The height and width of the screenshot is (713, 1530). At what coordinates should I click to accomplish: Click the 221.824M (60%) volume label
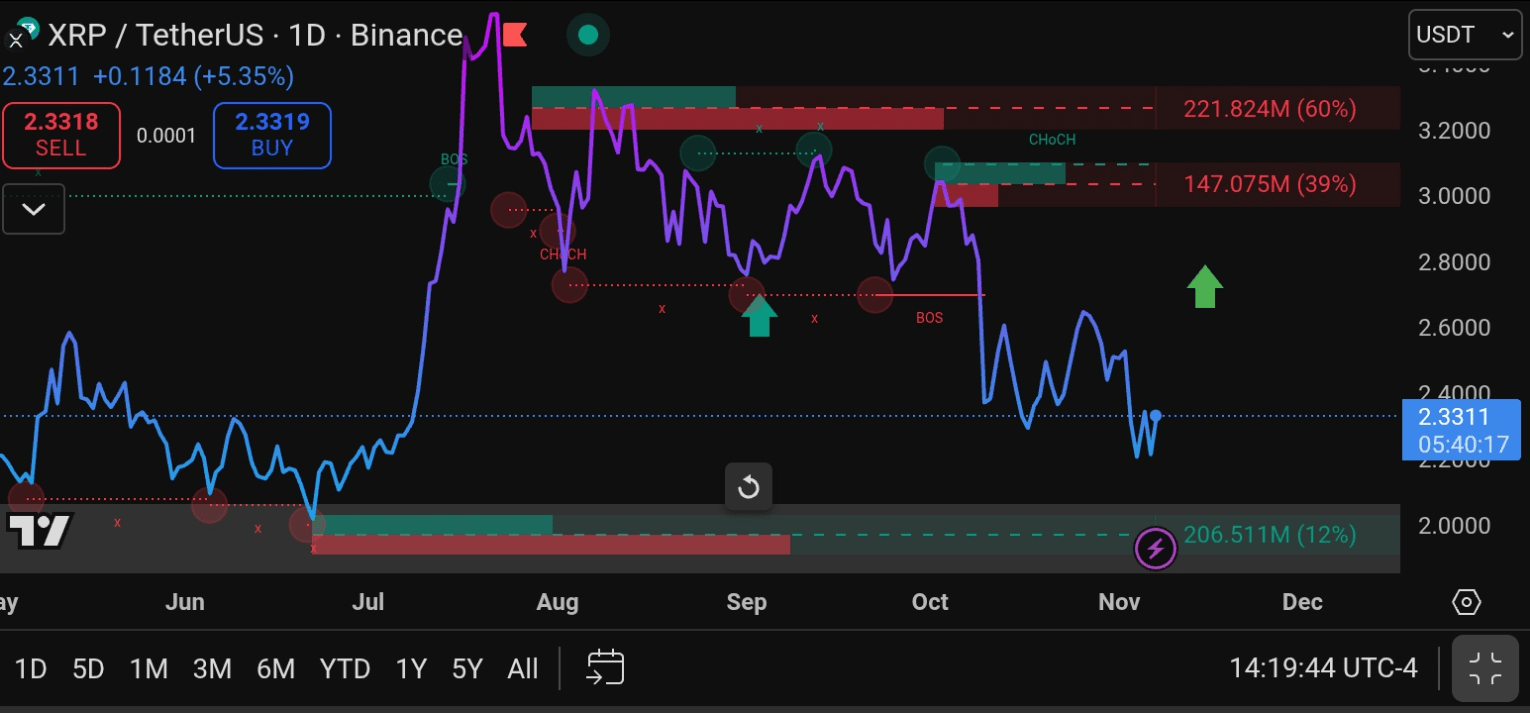(x=1270, y=109)
